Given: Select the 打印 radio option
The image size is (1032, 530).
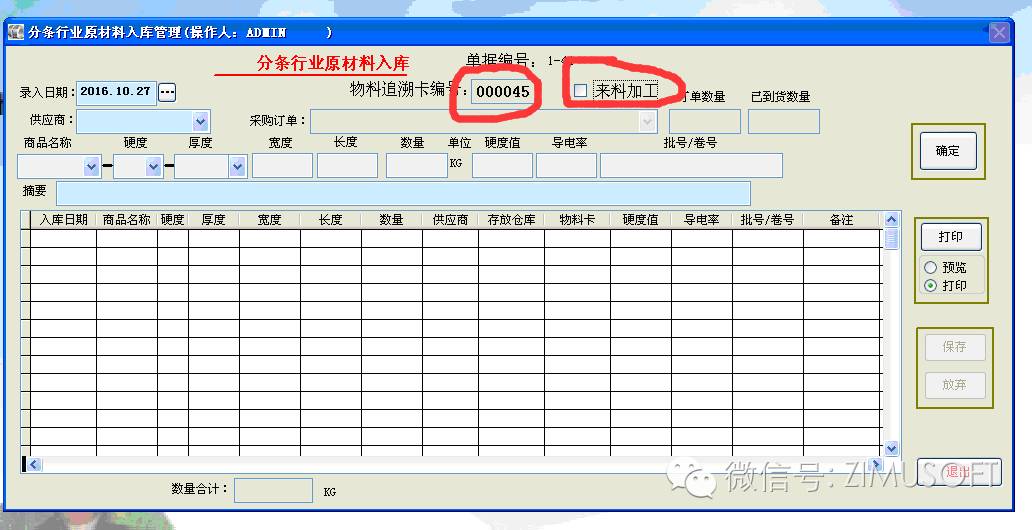Looking at the screenshot, I should point(931,285).
